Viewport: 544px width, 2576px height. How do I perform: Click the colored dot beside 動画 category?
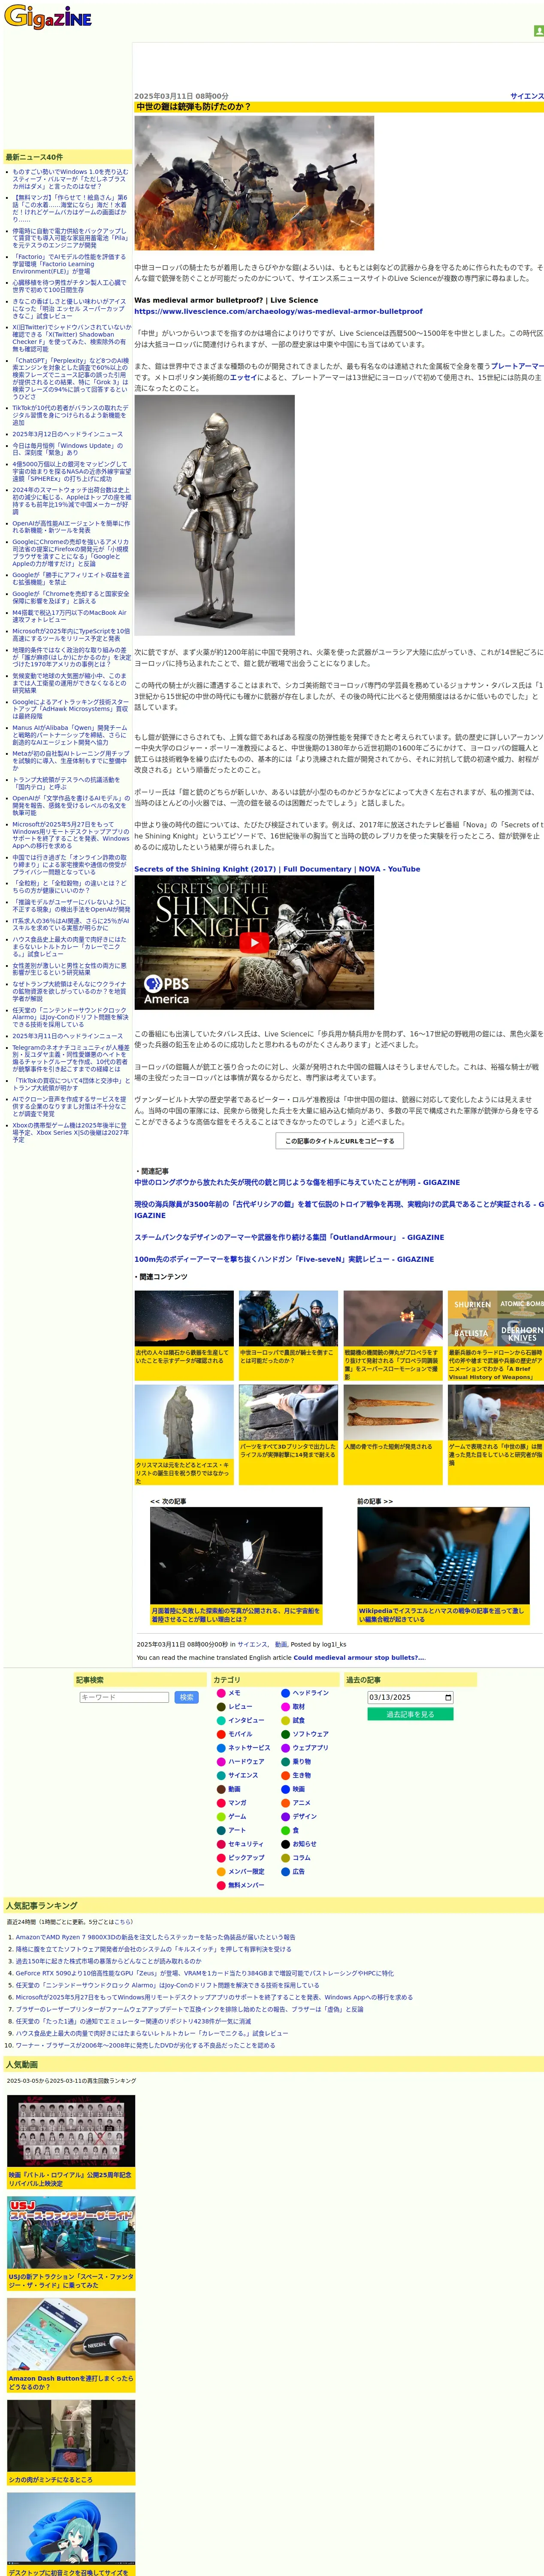coord(221,1789)
